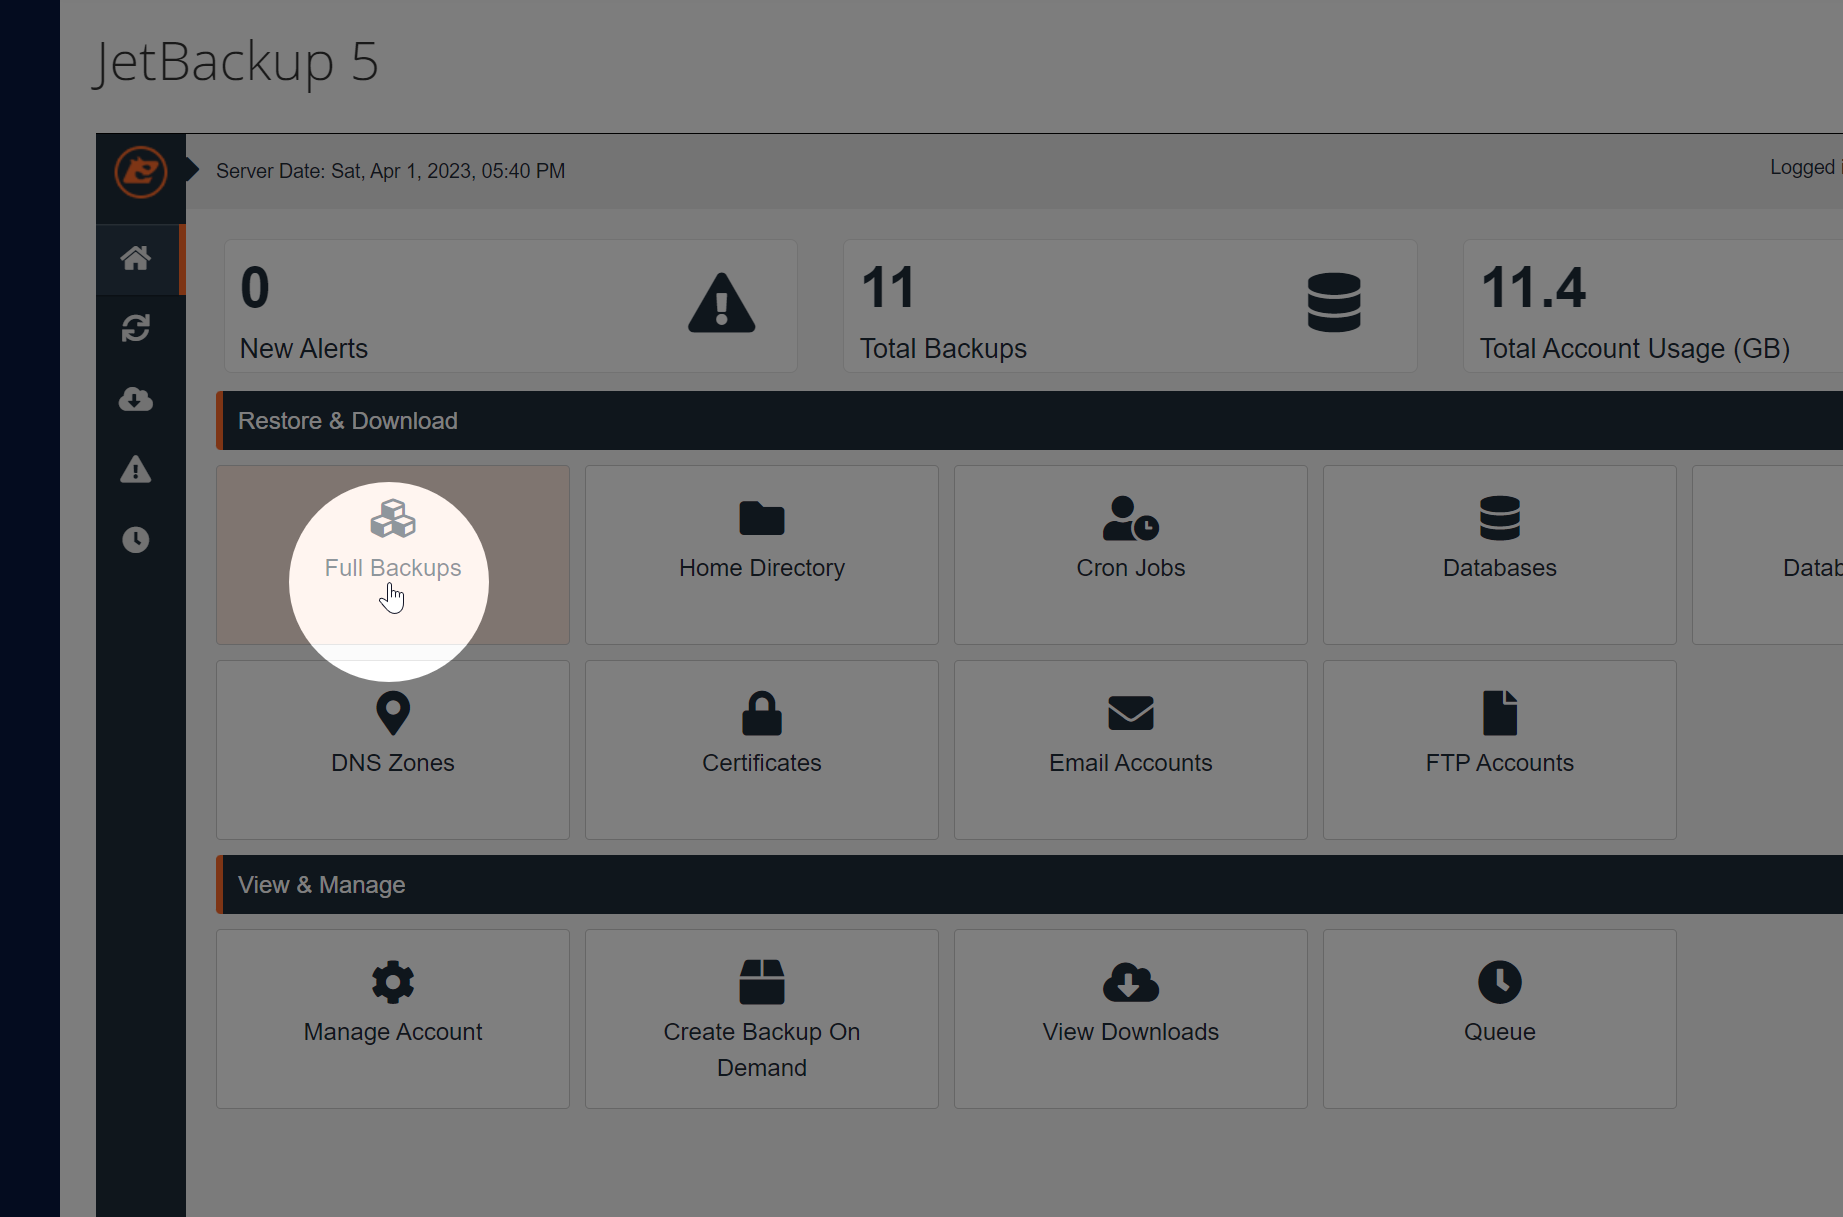Open the Full Backups label
This screenshot has width=1843, height=1217.
coord(393,568)
